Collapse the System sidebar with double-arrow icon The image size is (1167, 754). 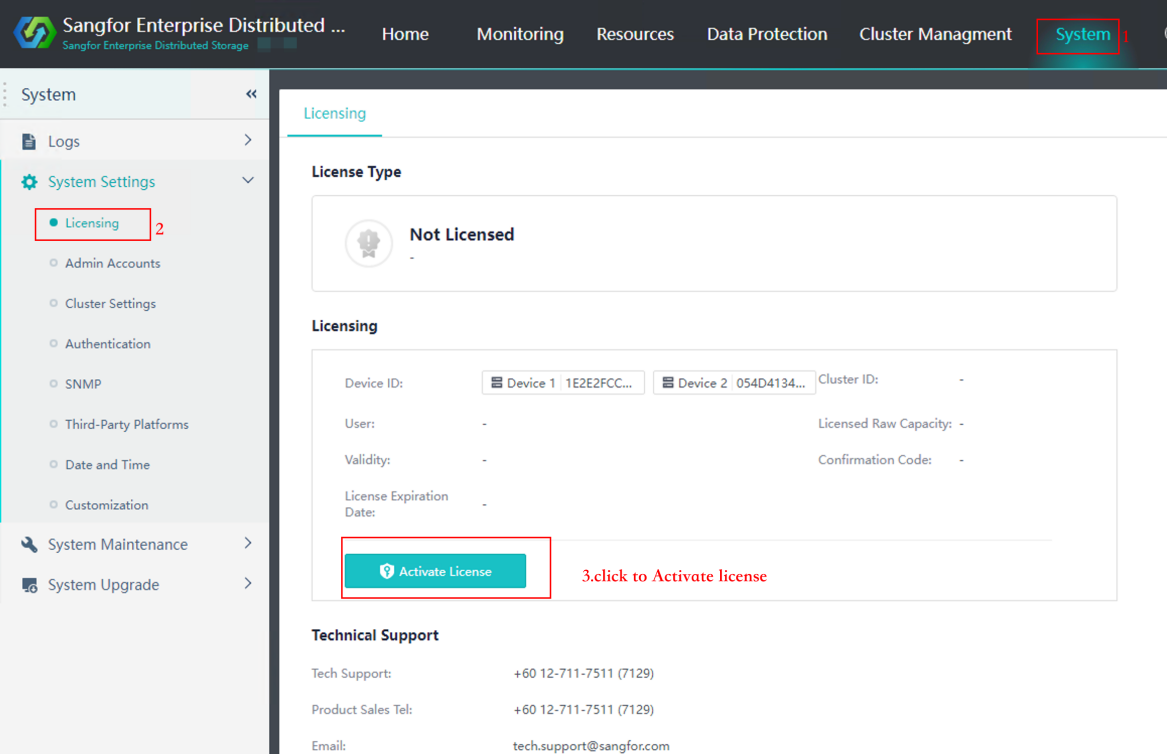(251, 94)
